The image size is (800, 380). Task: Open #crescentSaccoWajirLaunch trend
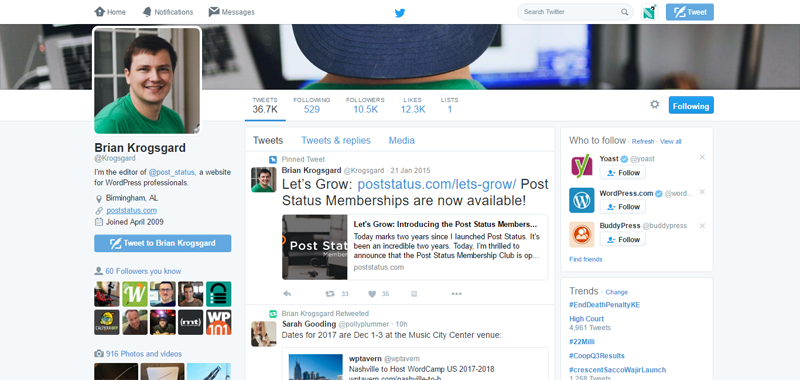point(618,370)
